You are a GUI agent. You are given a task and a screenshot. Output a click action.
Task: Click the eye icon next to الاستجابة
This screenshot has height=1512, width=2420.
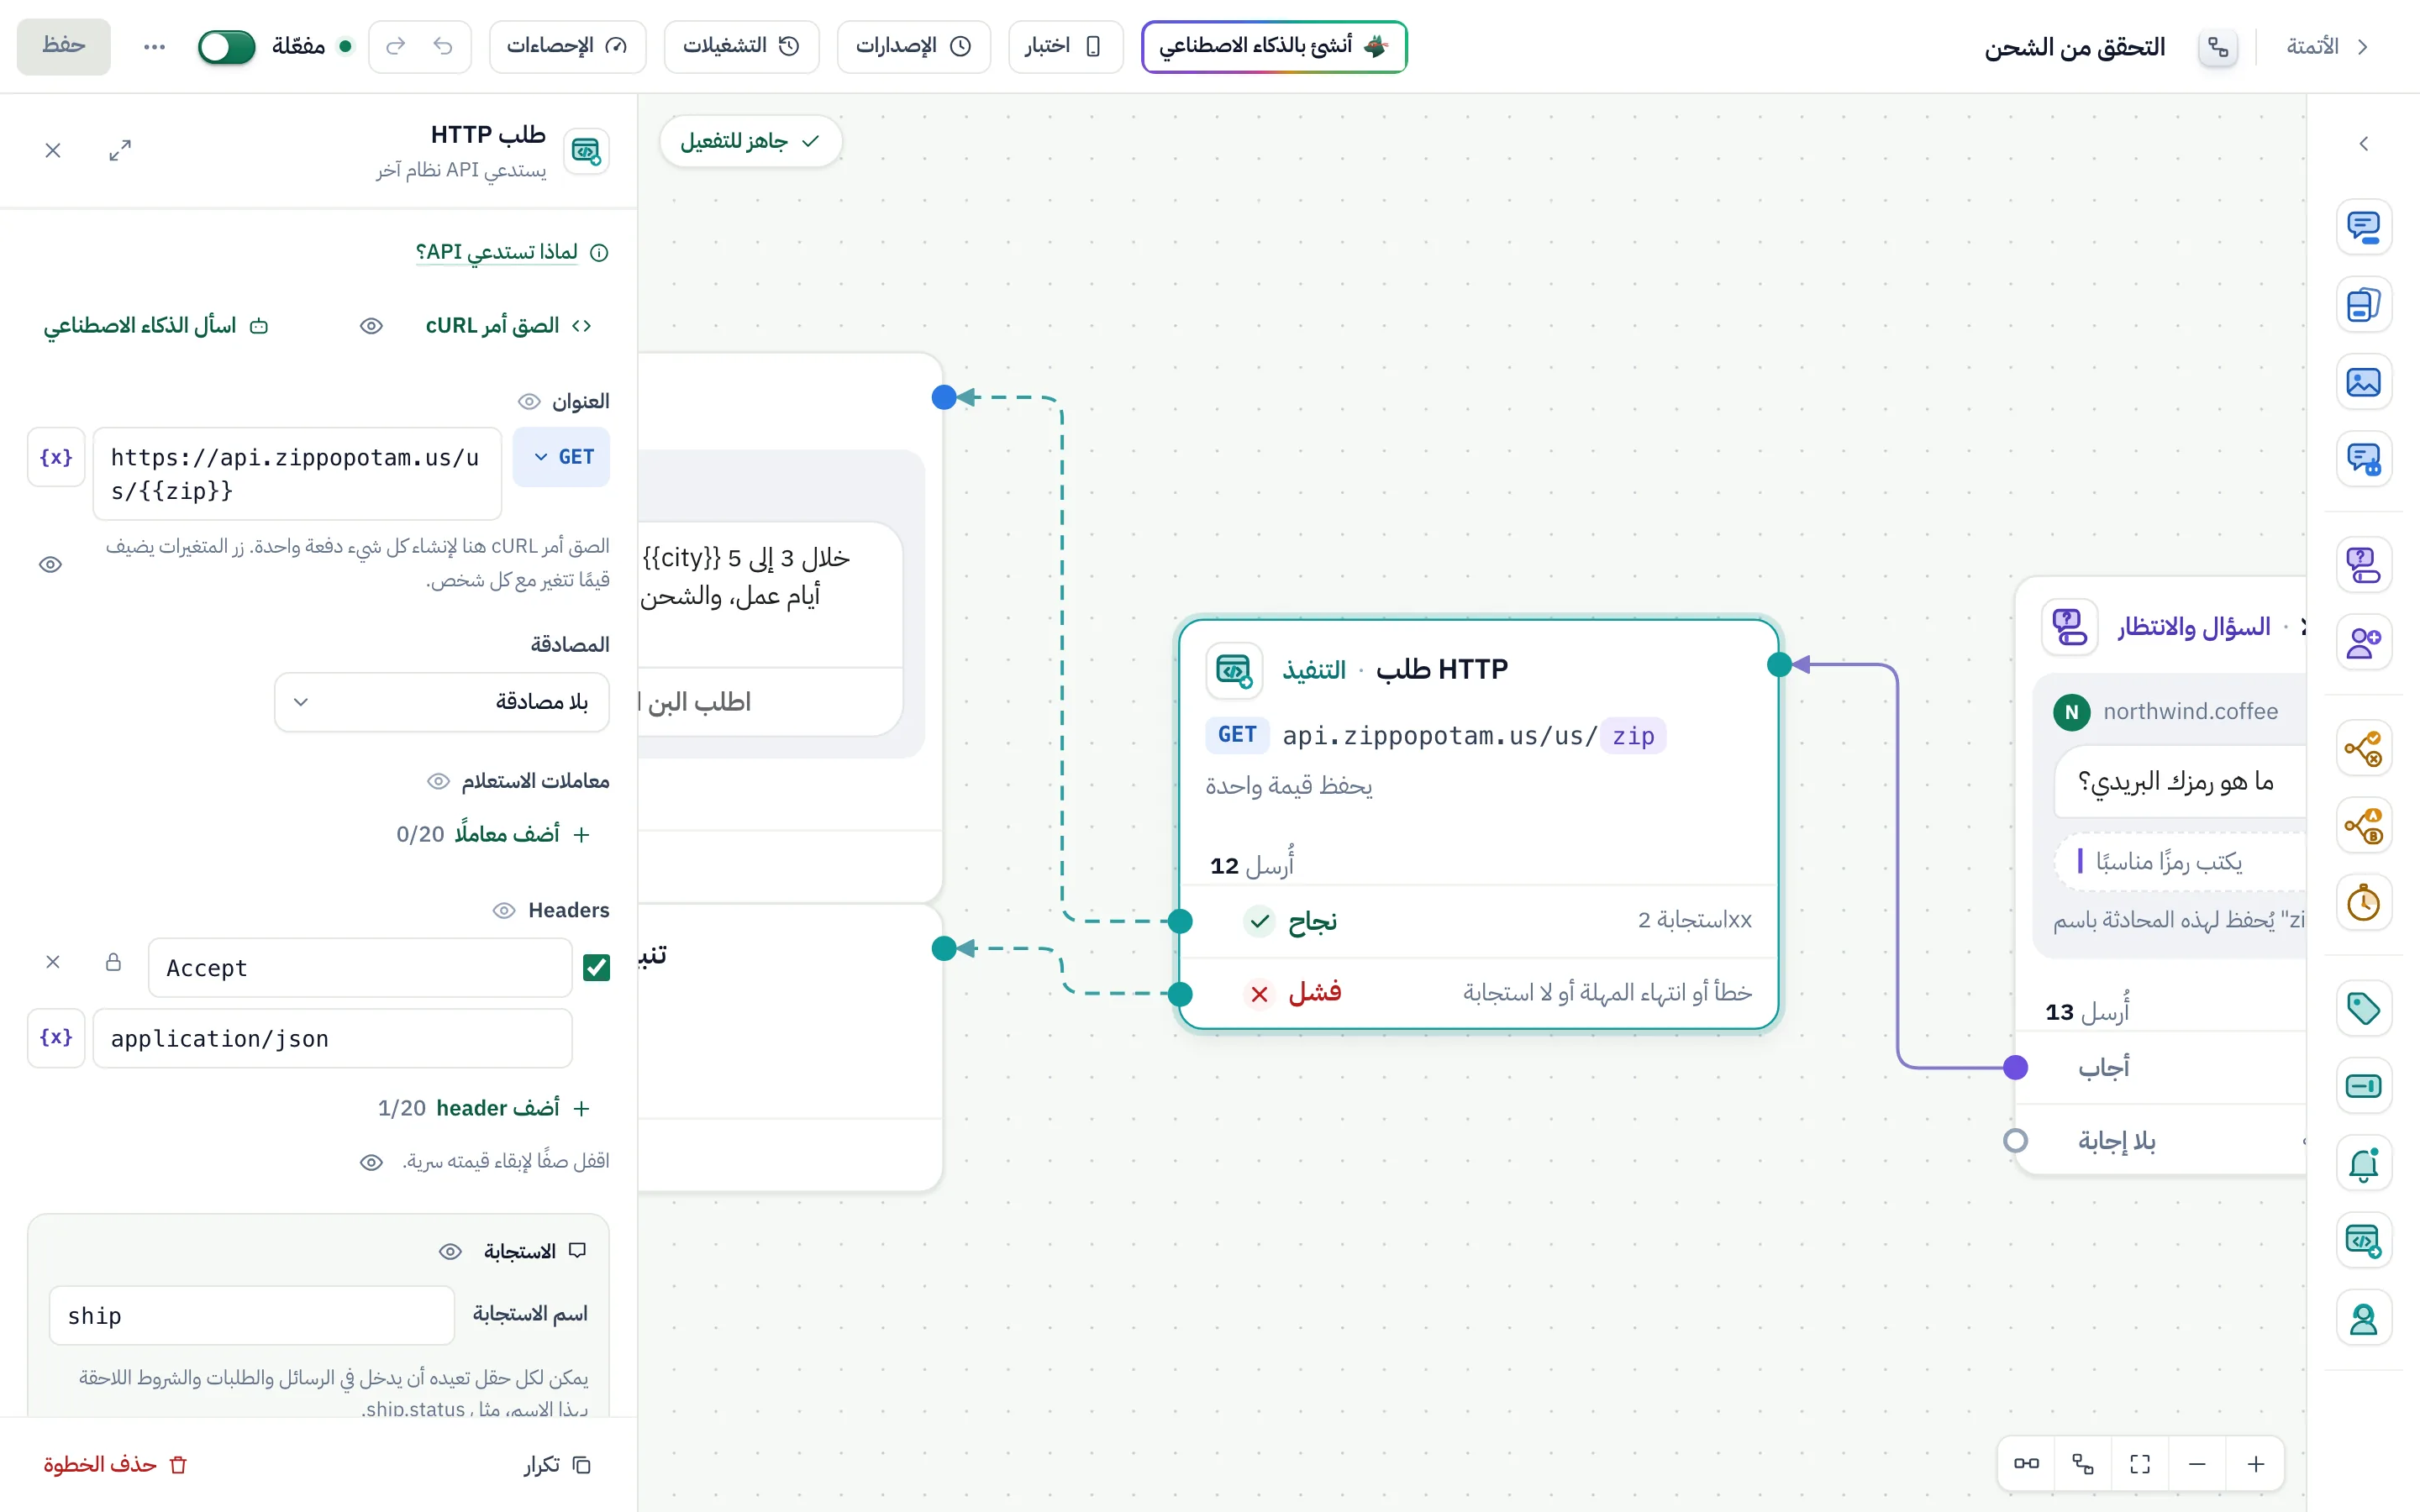(x=450, y=1251)
